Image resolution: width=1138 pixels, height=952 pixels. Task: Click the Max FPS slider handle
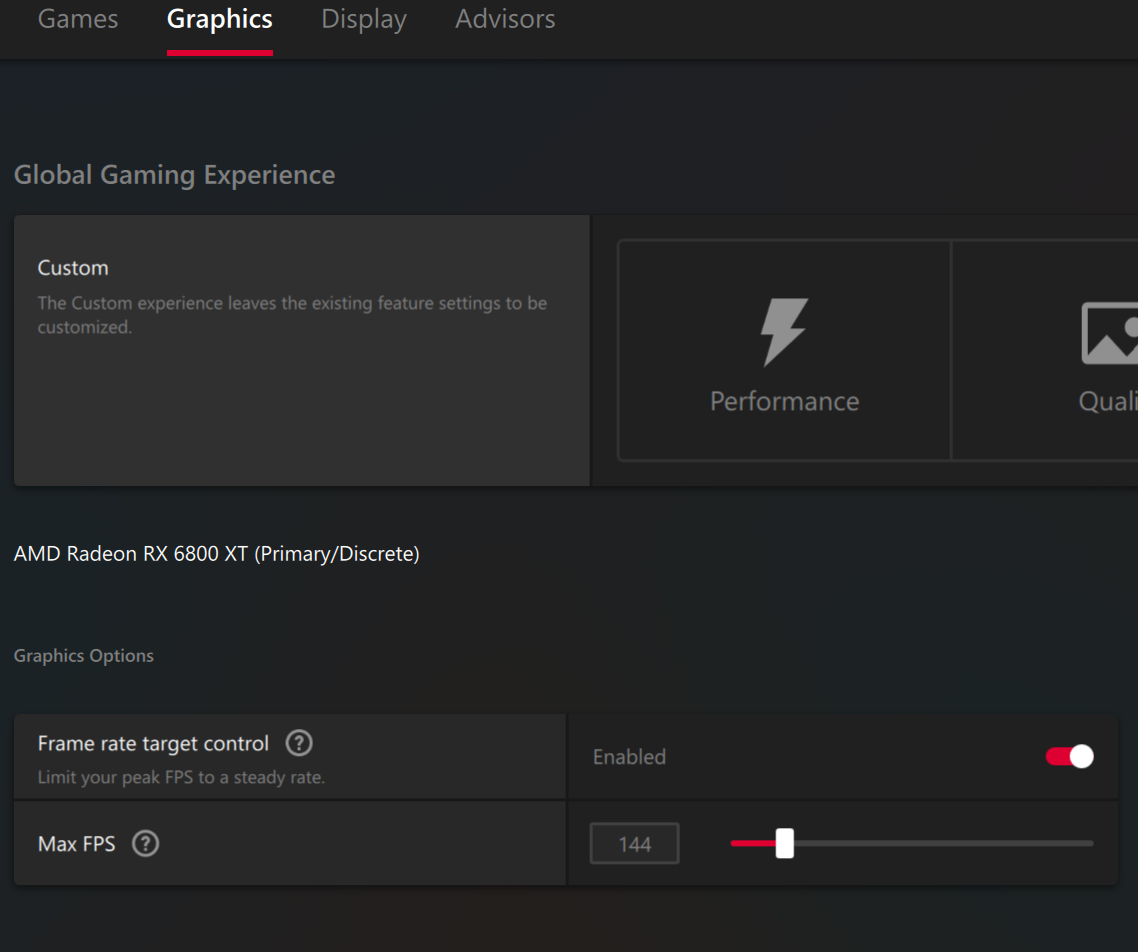pos(785,843)
